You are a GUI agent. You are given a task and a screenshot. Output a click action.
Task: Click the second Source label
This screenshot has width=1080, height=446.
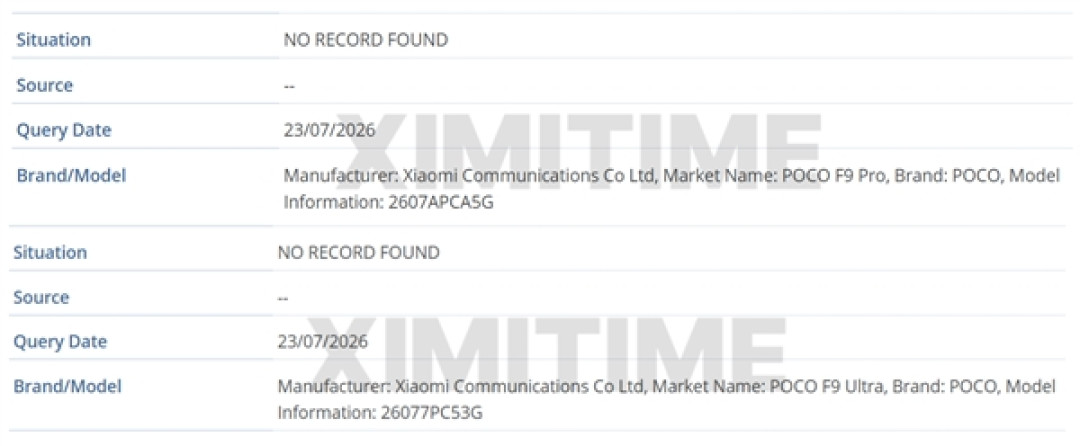click(x=41, y=297)
